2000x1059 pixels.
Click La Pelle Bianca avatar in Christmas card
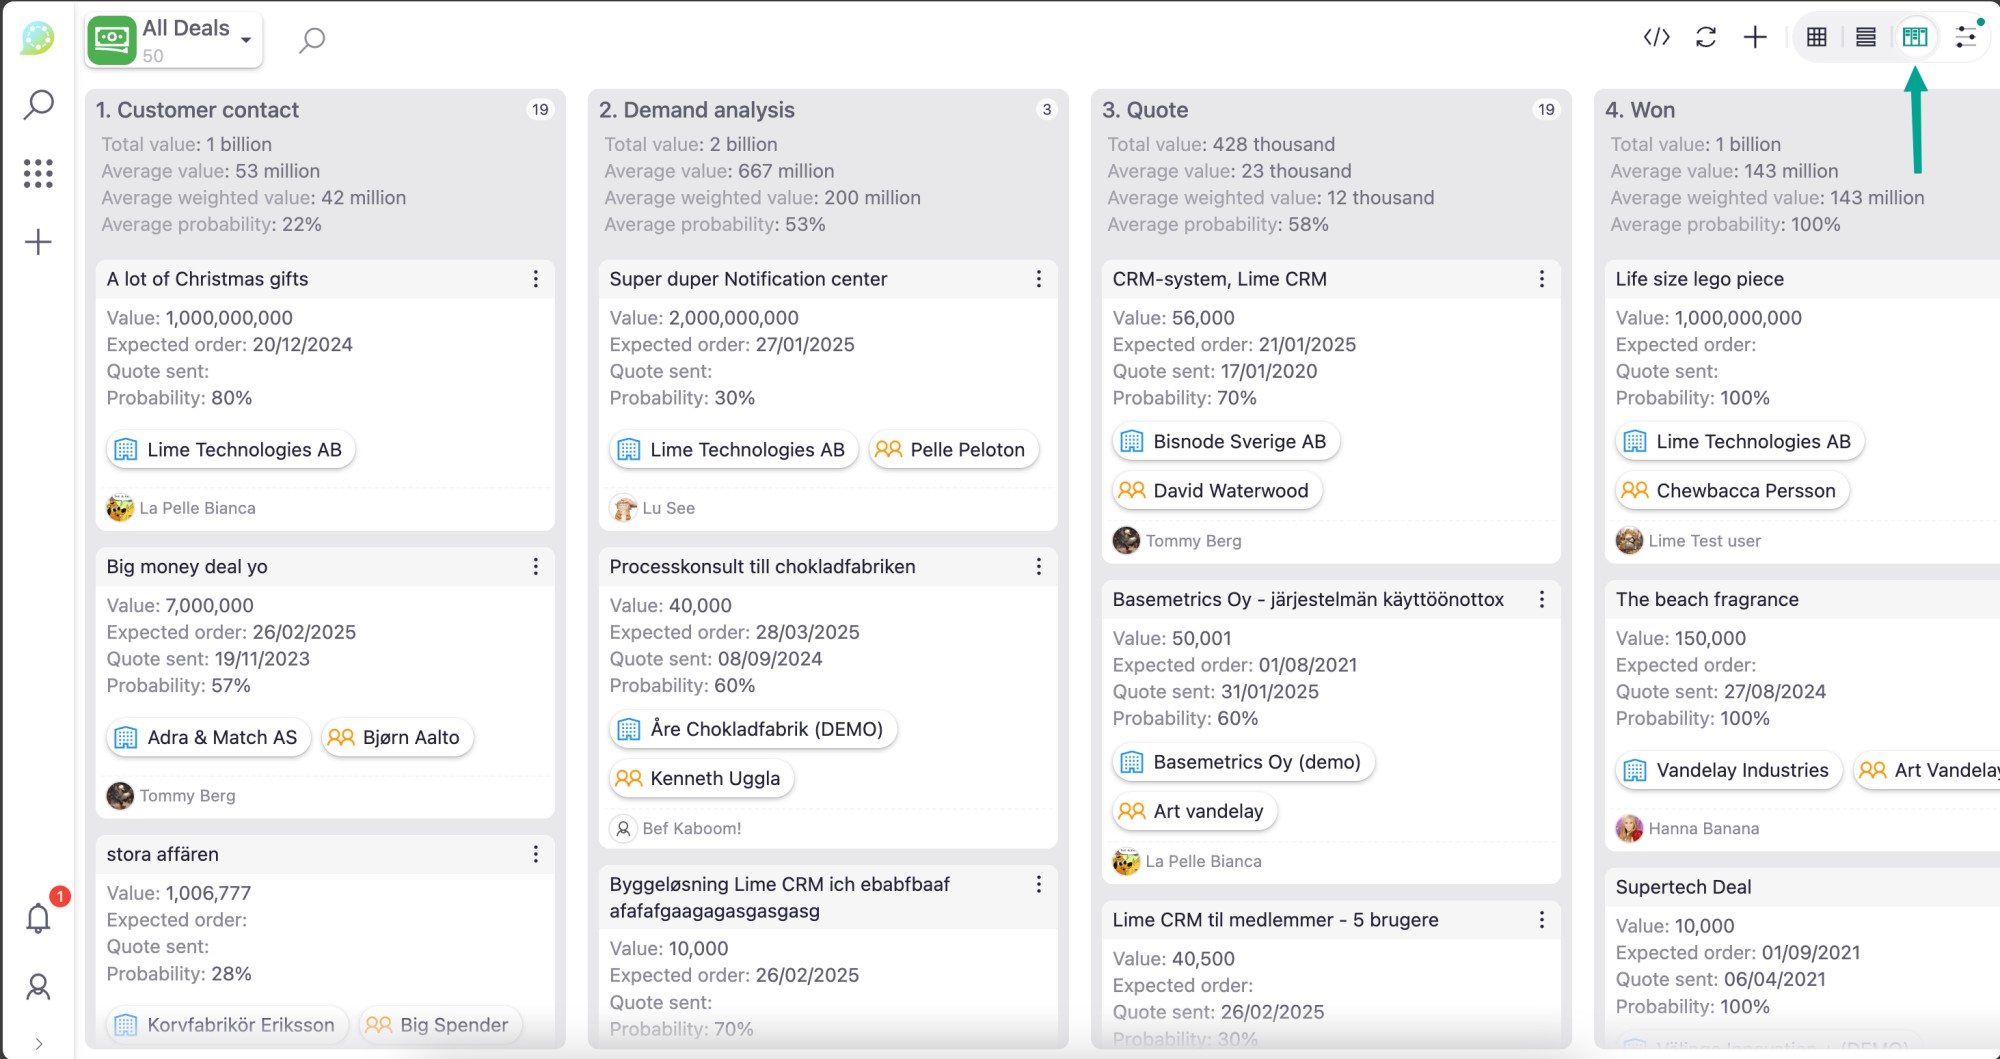point(120,508)
